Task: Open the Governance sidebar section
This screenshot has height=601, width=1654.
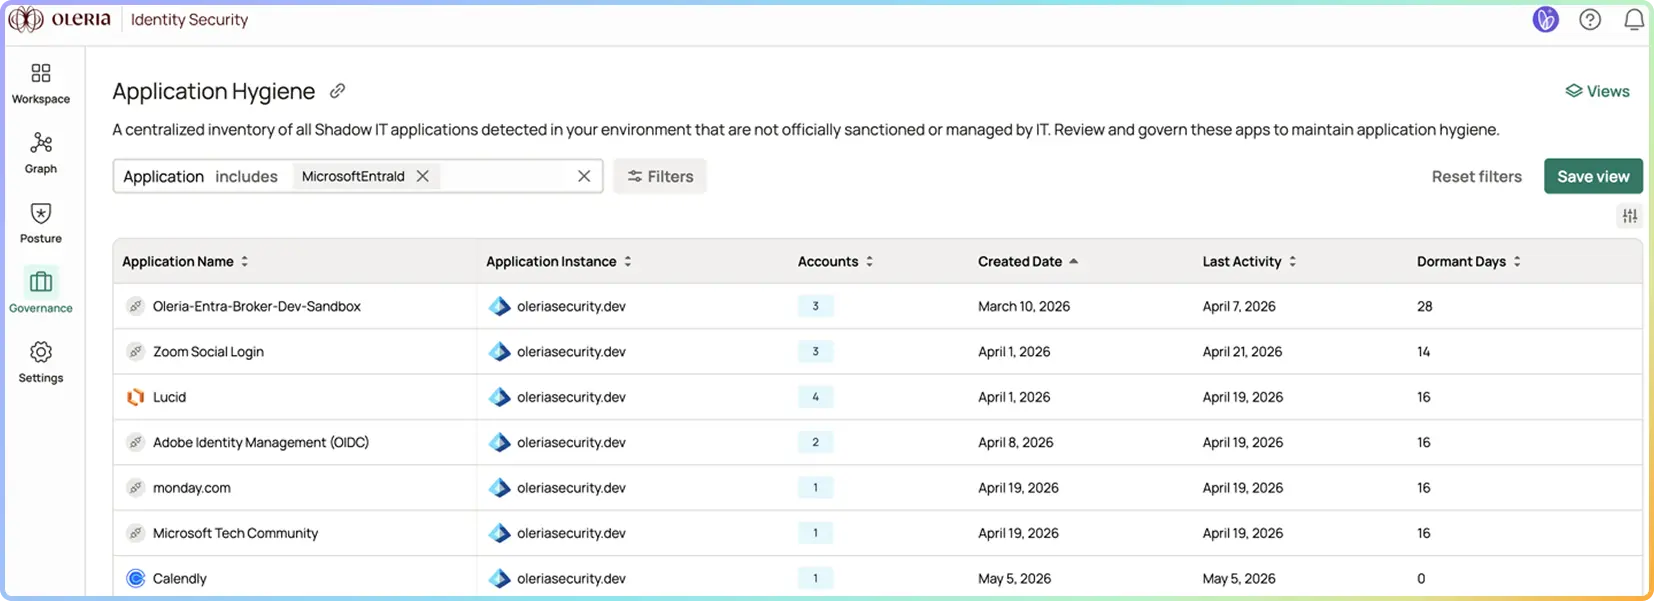Action: [x=41, y=292]
